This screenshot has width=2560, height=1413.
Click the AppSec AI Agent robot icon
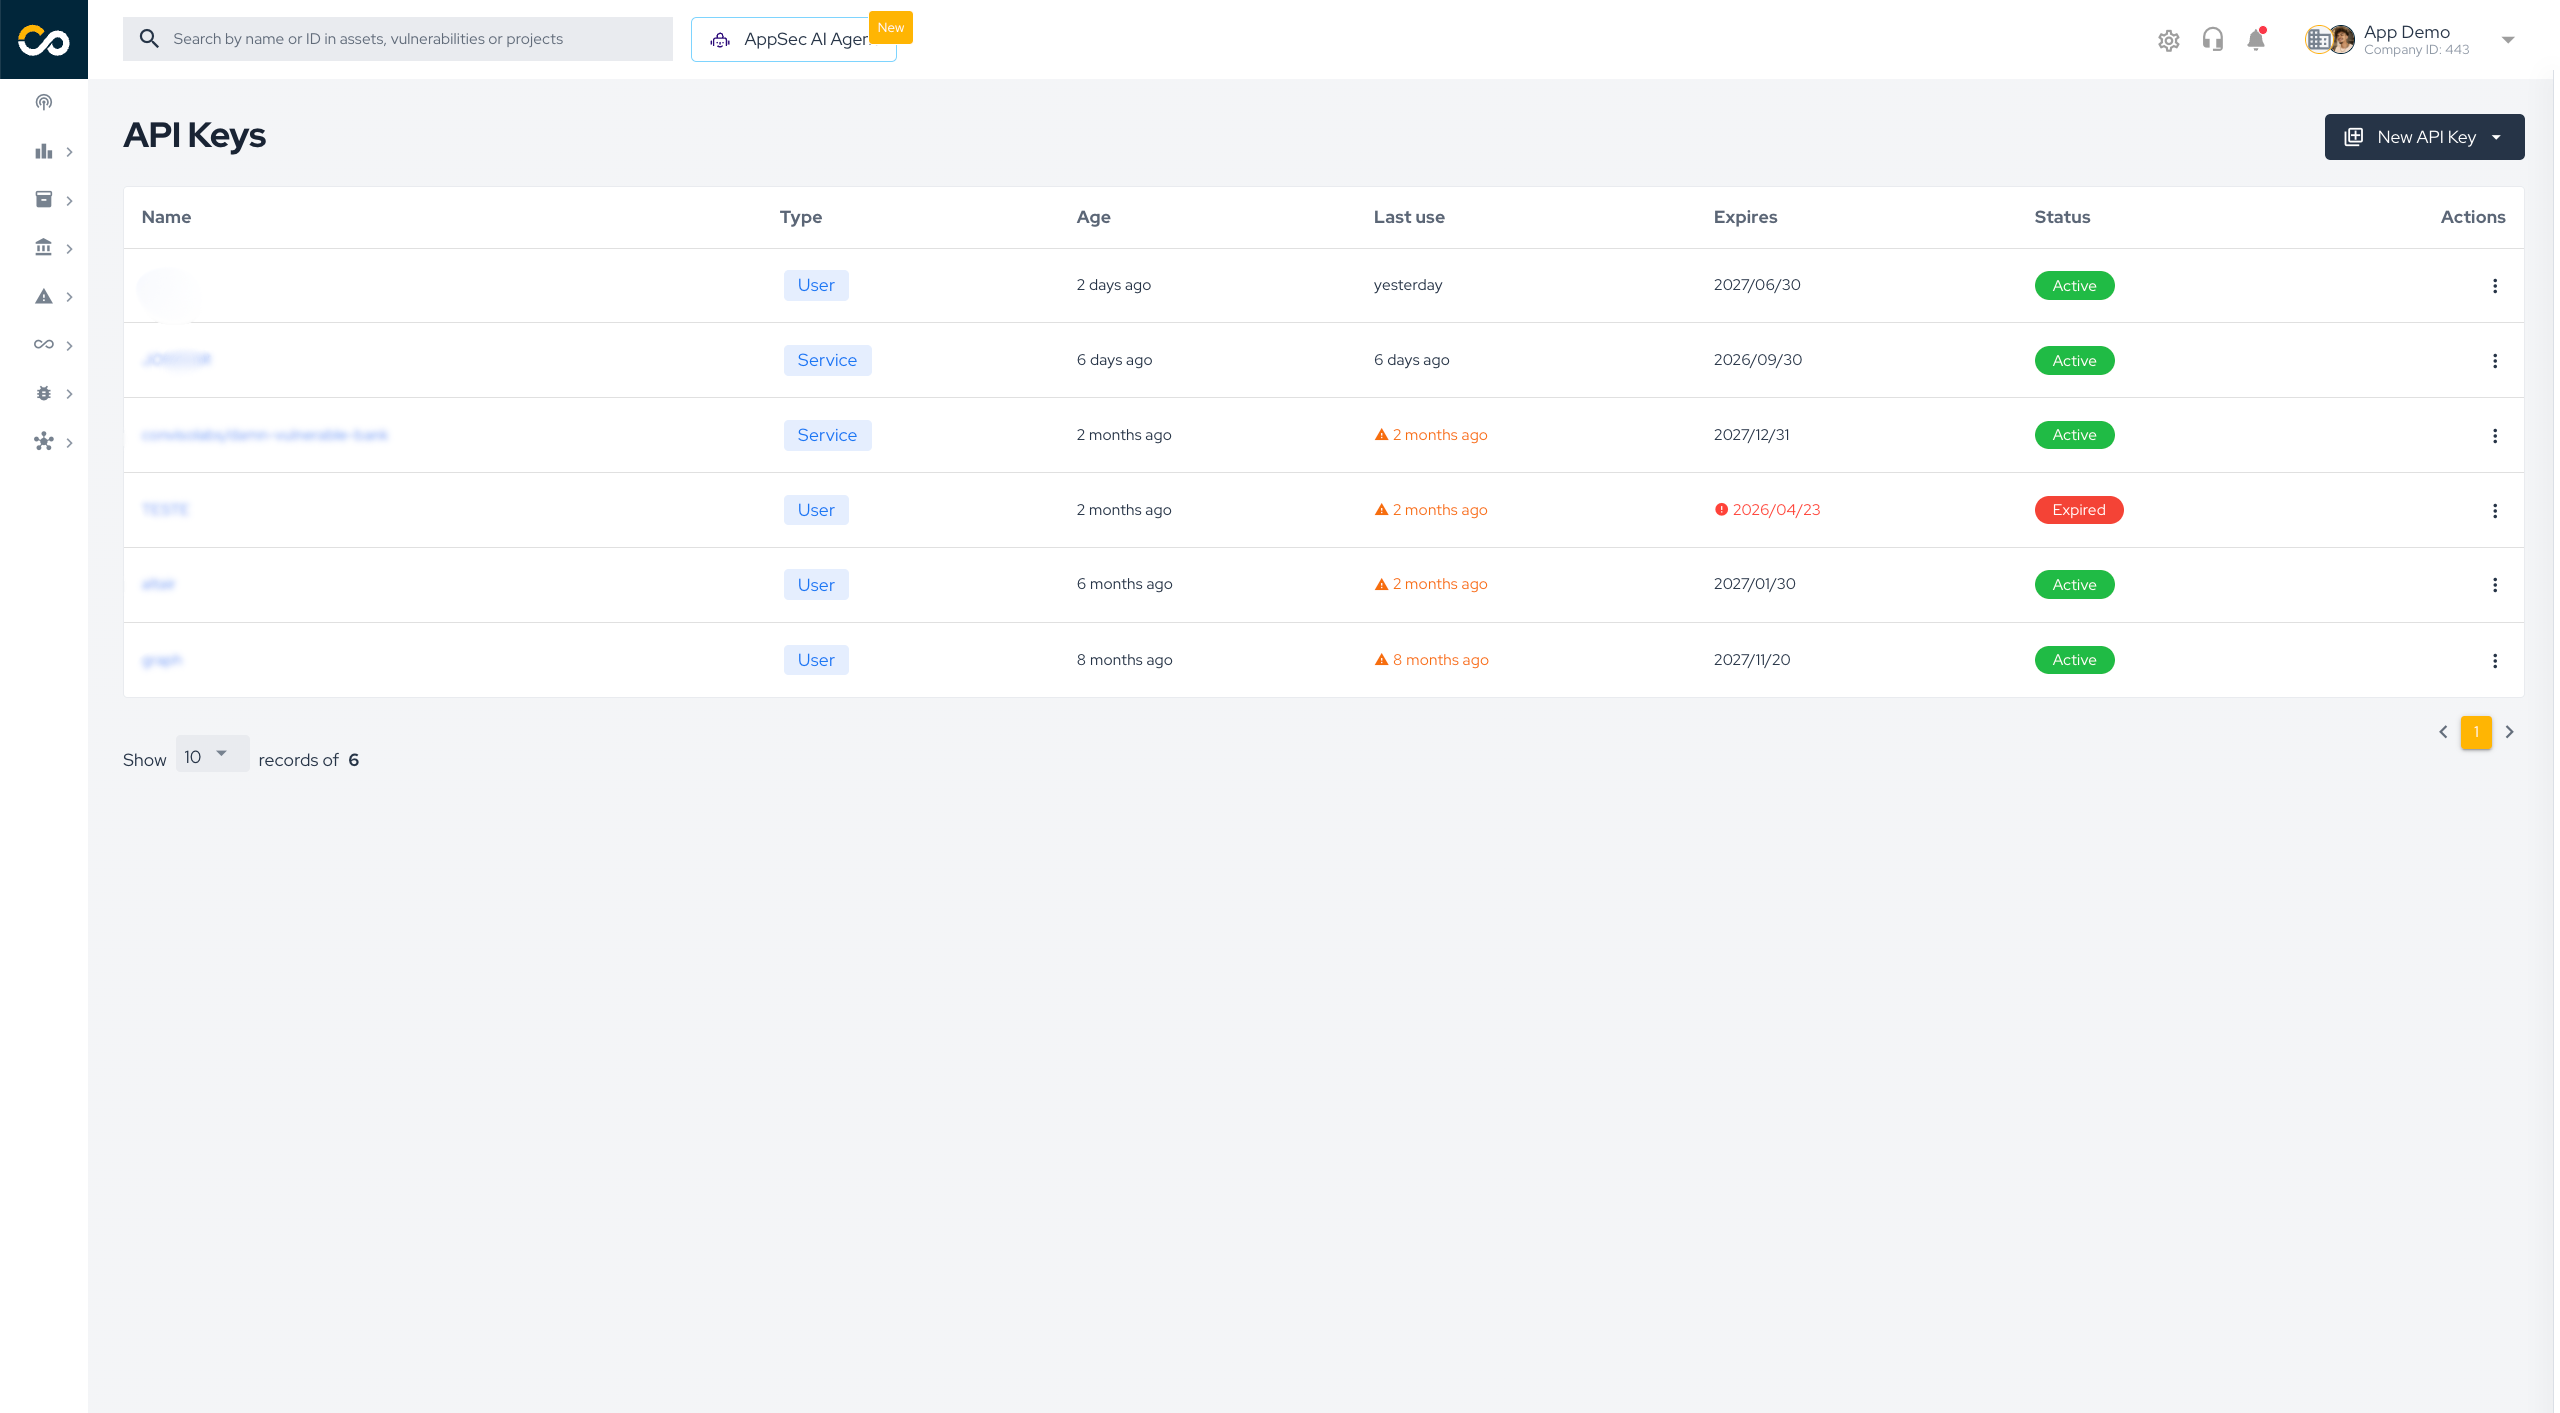pyautogui.click(x=720, y=40)
